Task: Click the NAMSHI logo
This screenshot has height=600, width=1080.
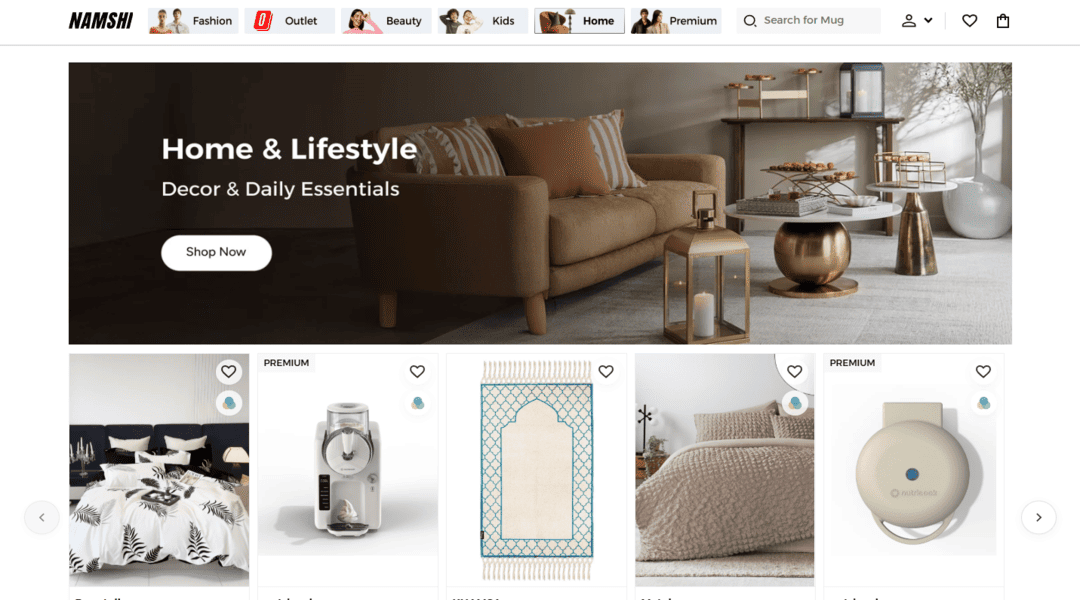Action: point(101,21)
